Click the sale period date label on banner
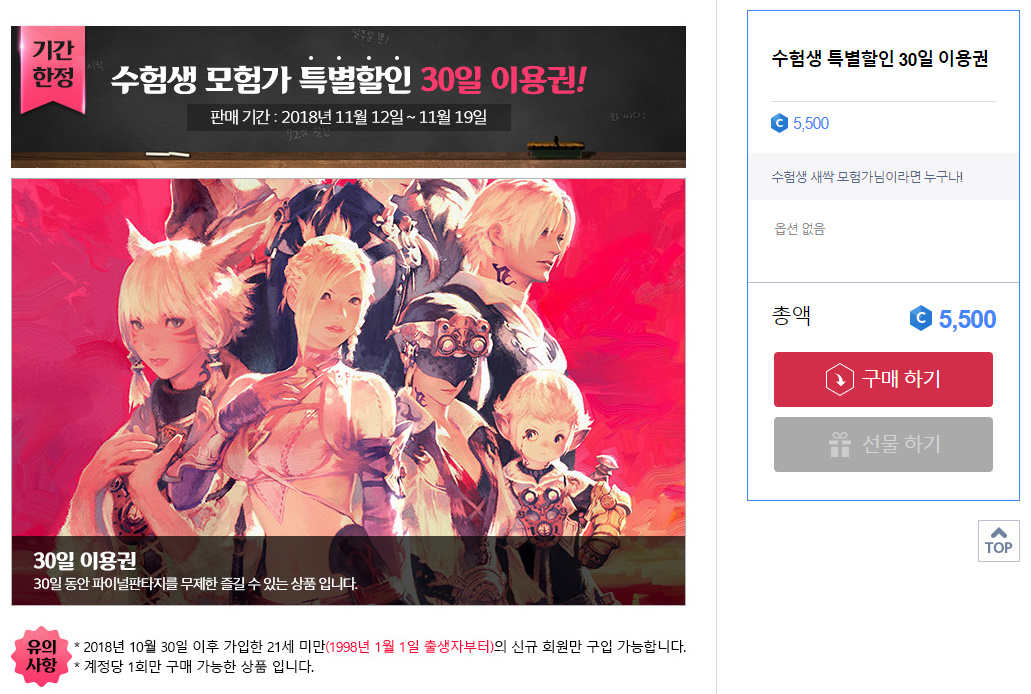This screenshot has width=1031, height=694. pos(348,118)
